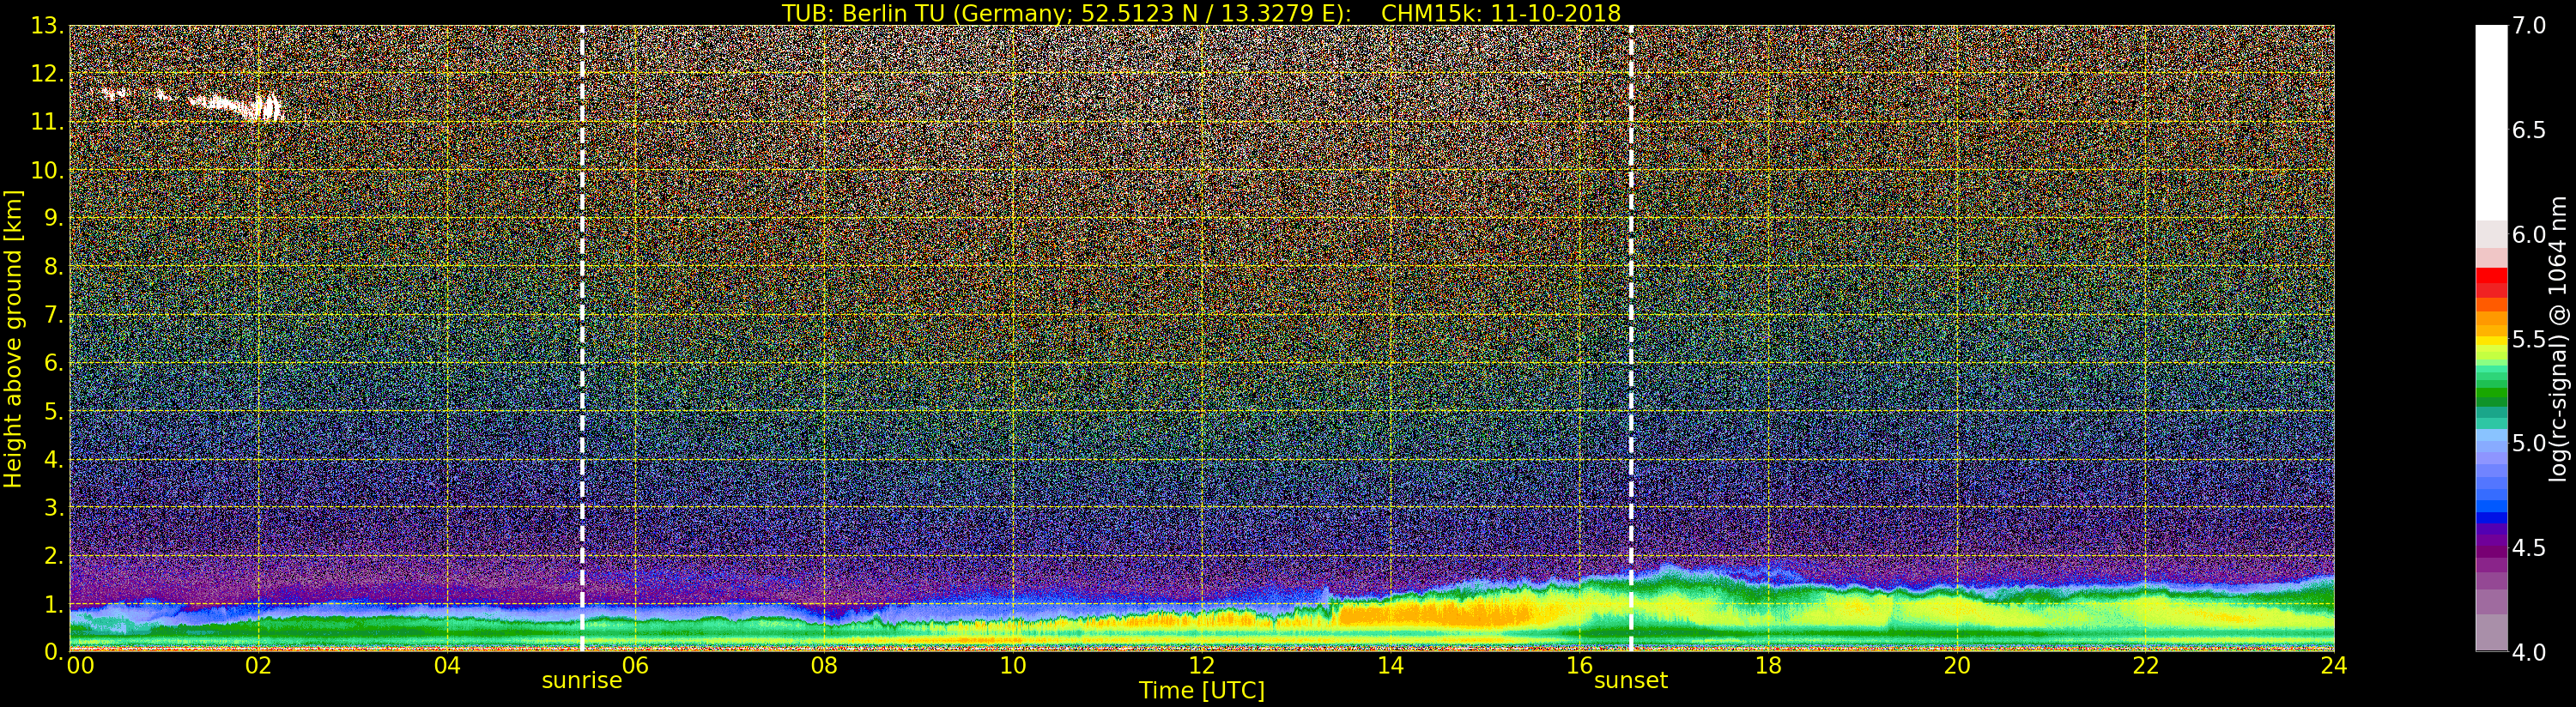This screenshot has width=2576, height=707.
Task: Click the time axis tick '04'
Action: [x=447, y=666]
